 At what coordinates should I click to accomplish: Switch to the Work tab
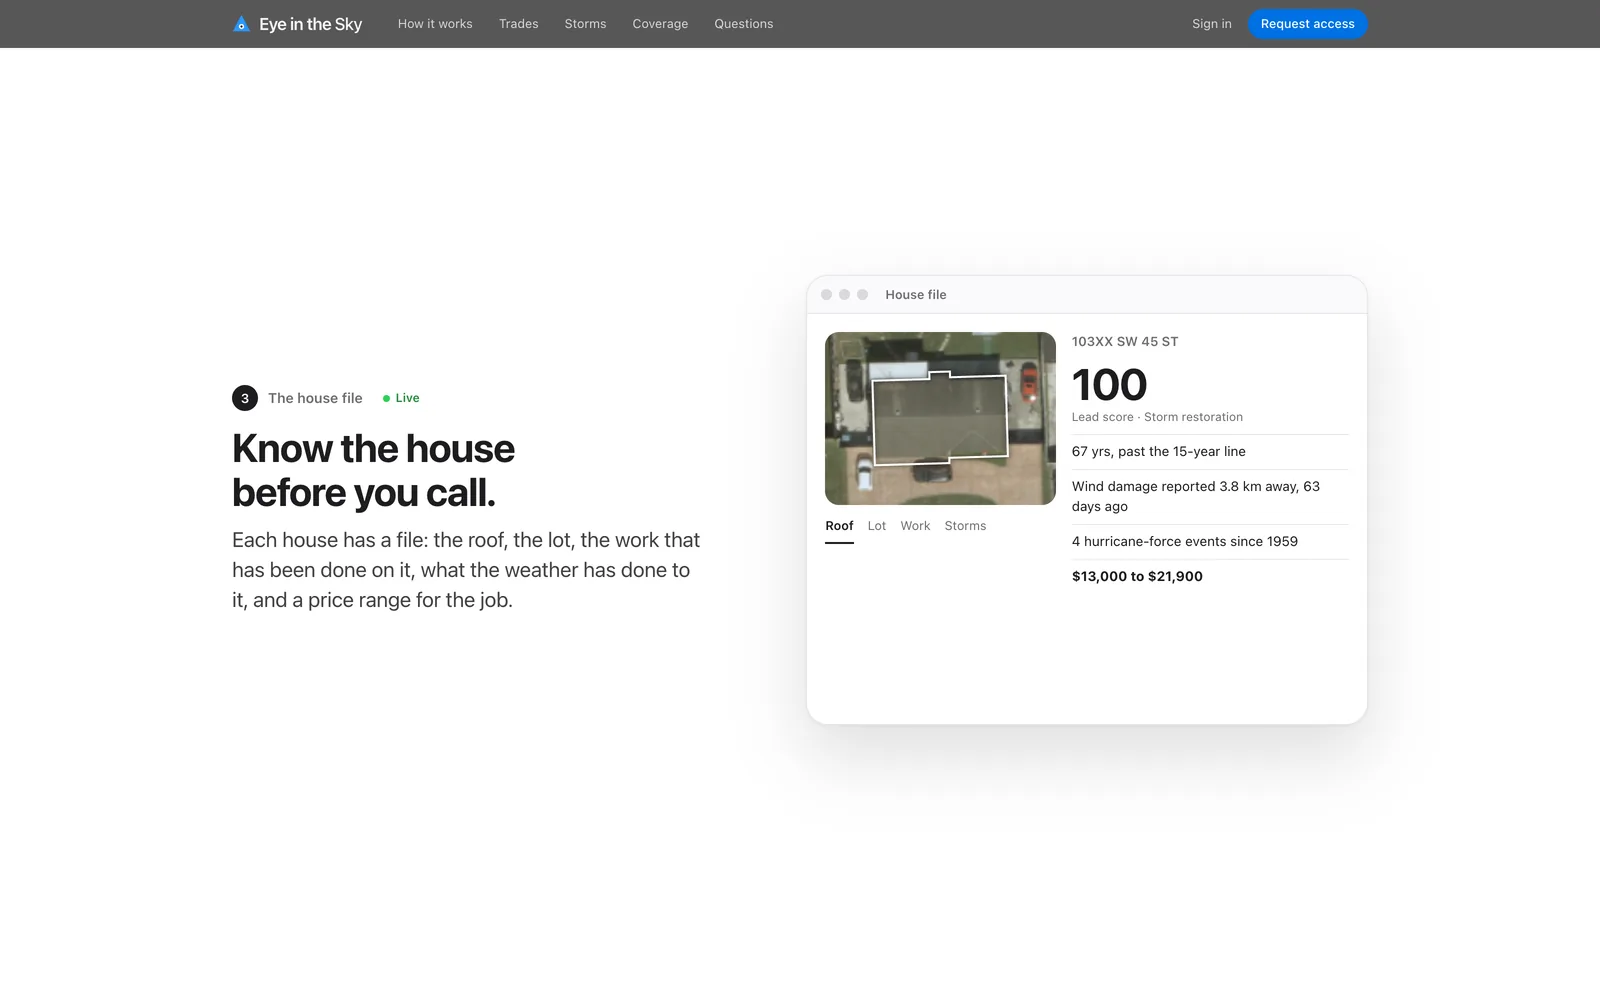click(915, 526)
